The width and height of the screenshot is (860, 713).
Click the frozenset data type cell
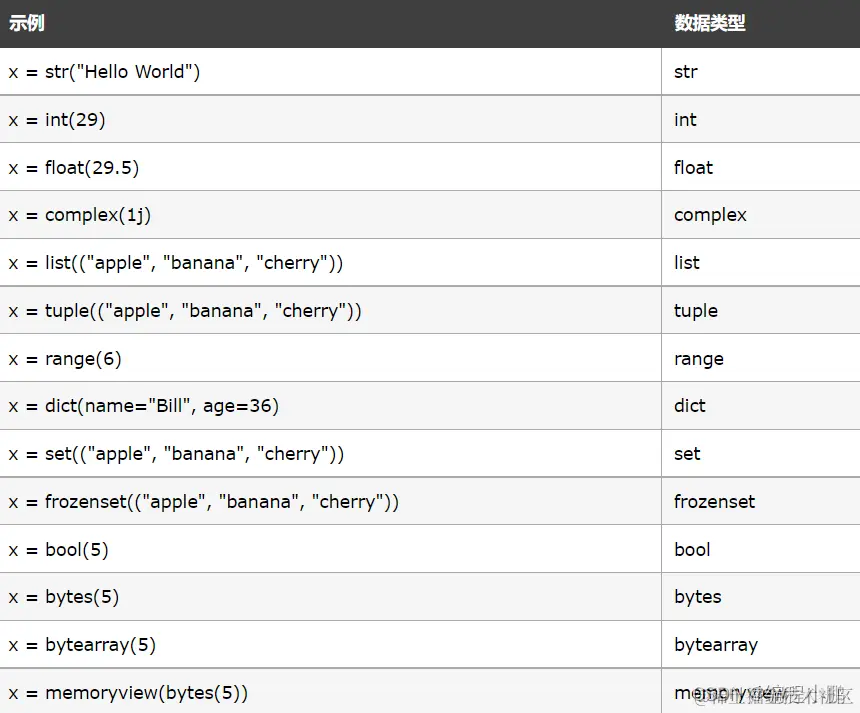pyautogui.click(x=715, y=502)
